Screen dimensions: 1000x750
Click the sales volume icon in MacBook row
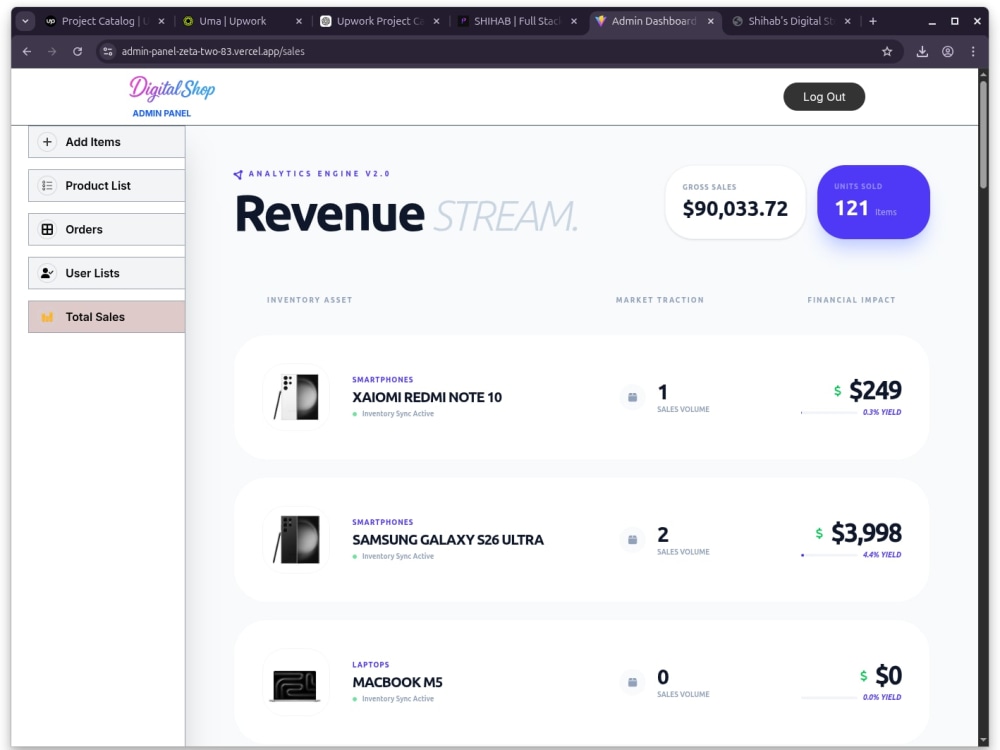pyautogui.click(x=633, y=682)
